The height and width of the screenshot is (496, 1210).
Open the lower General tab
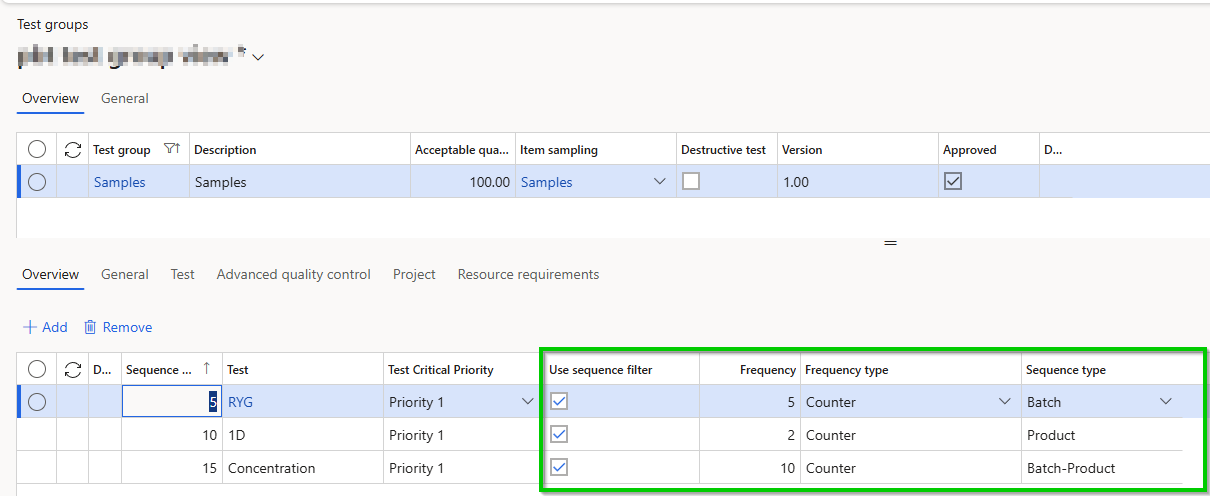tap(125, 274)
